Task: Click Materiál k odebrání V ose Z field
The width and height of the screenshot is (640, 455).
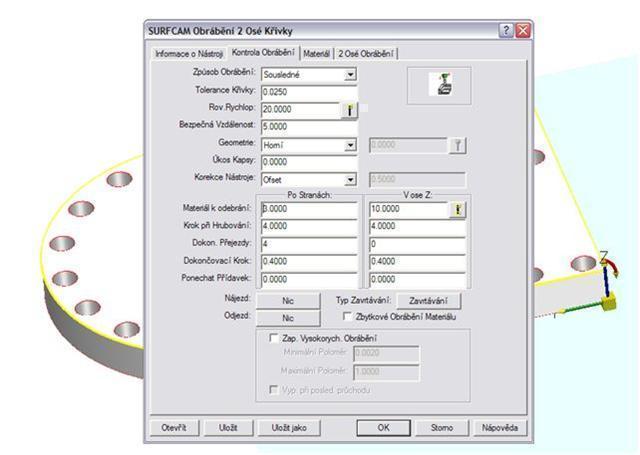Action: 409,209
